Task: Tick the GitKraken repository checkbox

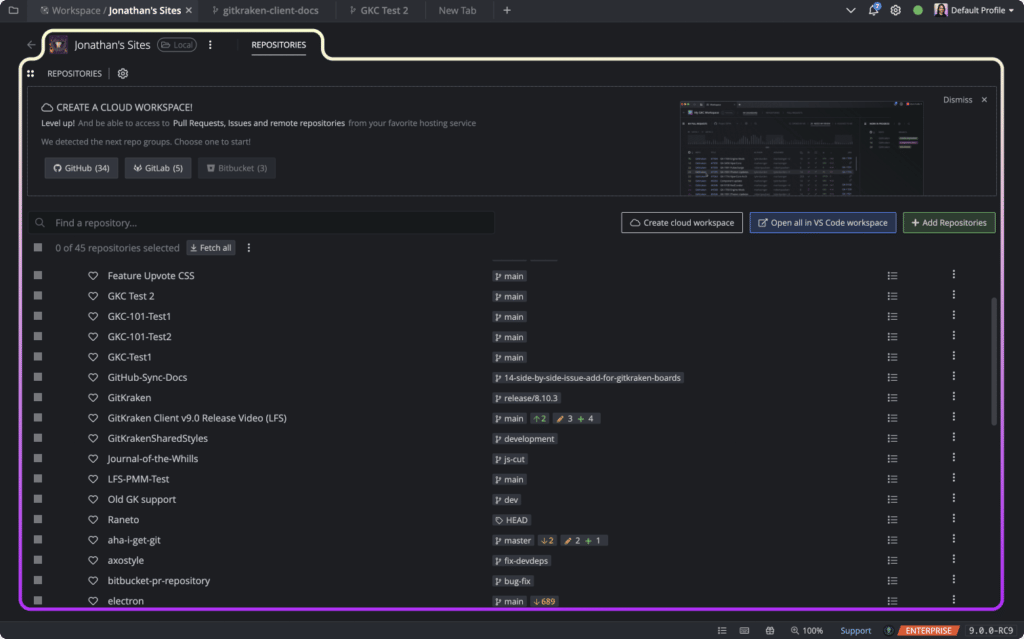Action: (38, 397)
